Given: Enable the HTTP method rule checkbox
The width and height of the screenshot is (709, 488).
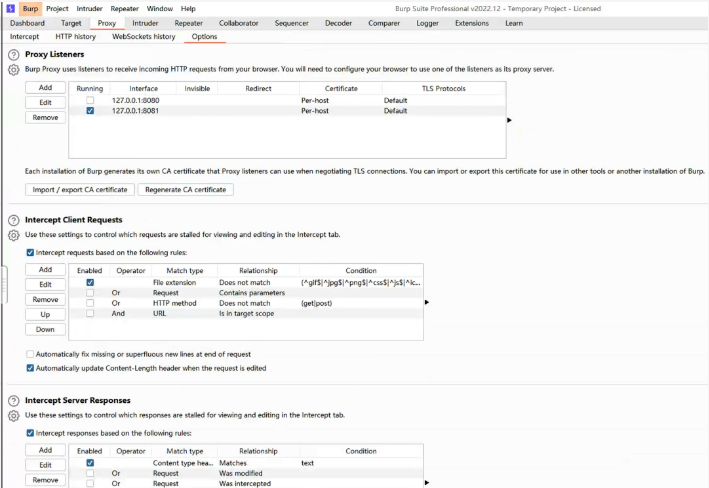Looking at the screenshot, I should click(x=90, y=303).
